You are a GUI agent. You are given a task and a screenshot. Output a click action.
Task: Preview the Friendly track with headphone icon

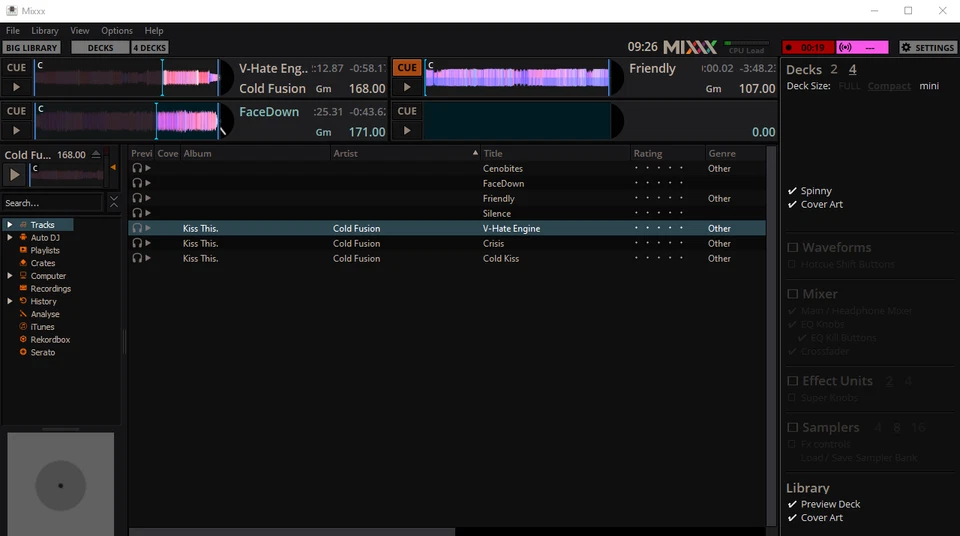click(x=137, y=198)
